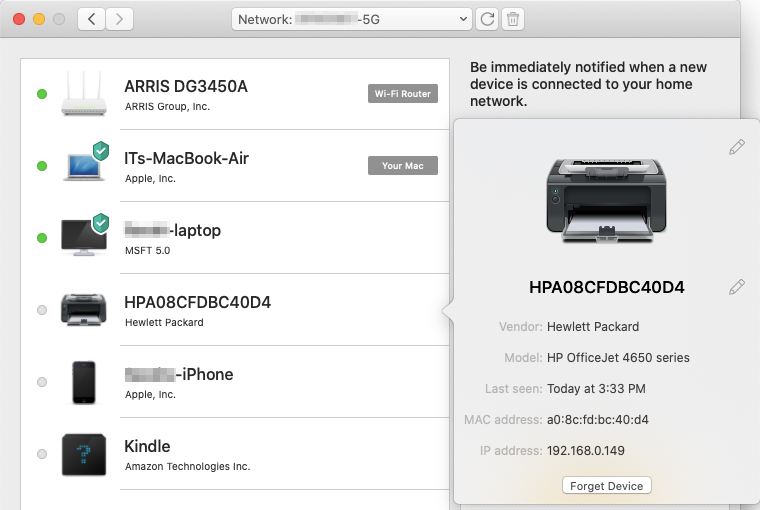
Task: Click the trash icon in toolbar
Action: tap(513, 19)
